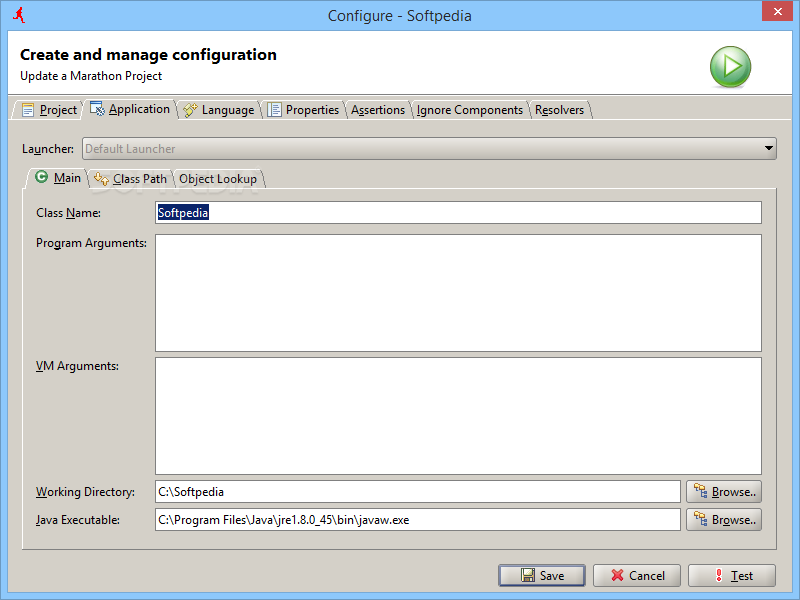
Task: Click folder tree icon beside Java Executable Browse
Action: [x=701, y=519]
